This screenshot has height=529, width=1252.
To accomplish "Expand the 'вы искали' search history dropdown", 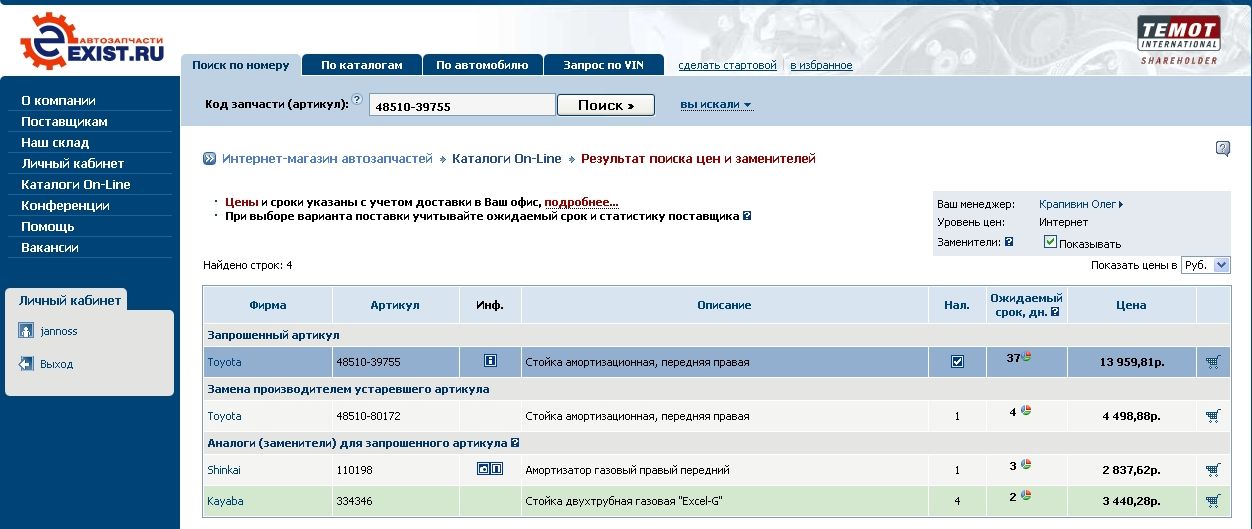I will click(716, 105).
